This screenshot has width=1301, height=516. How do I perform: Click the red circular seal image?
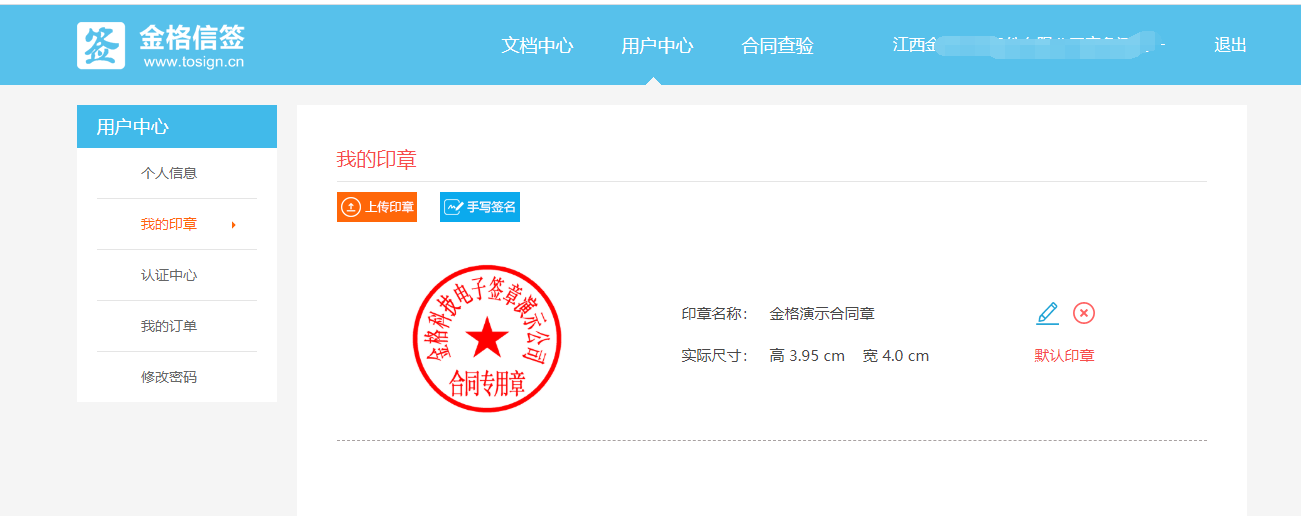point(487,339)
